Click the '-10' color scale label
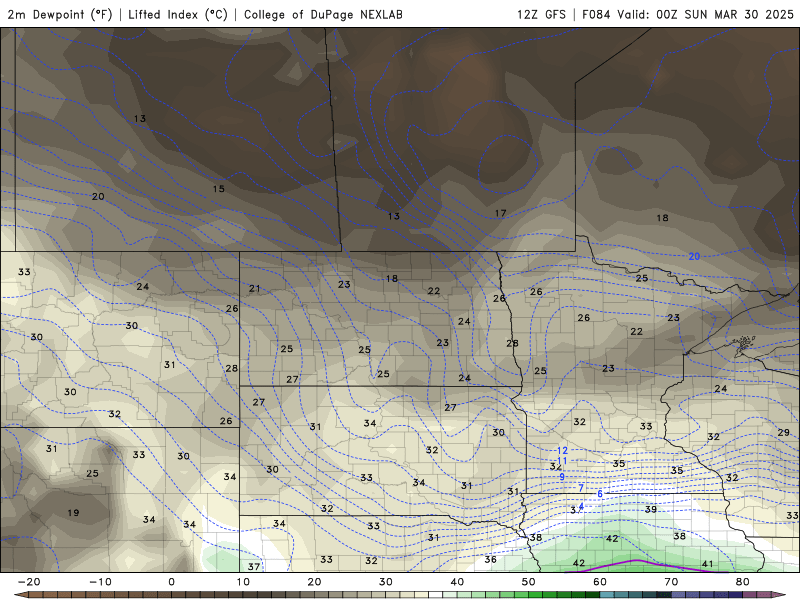The image size is (800, 600). click(100, 582)
